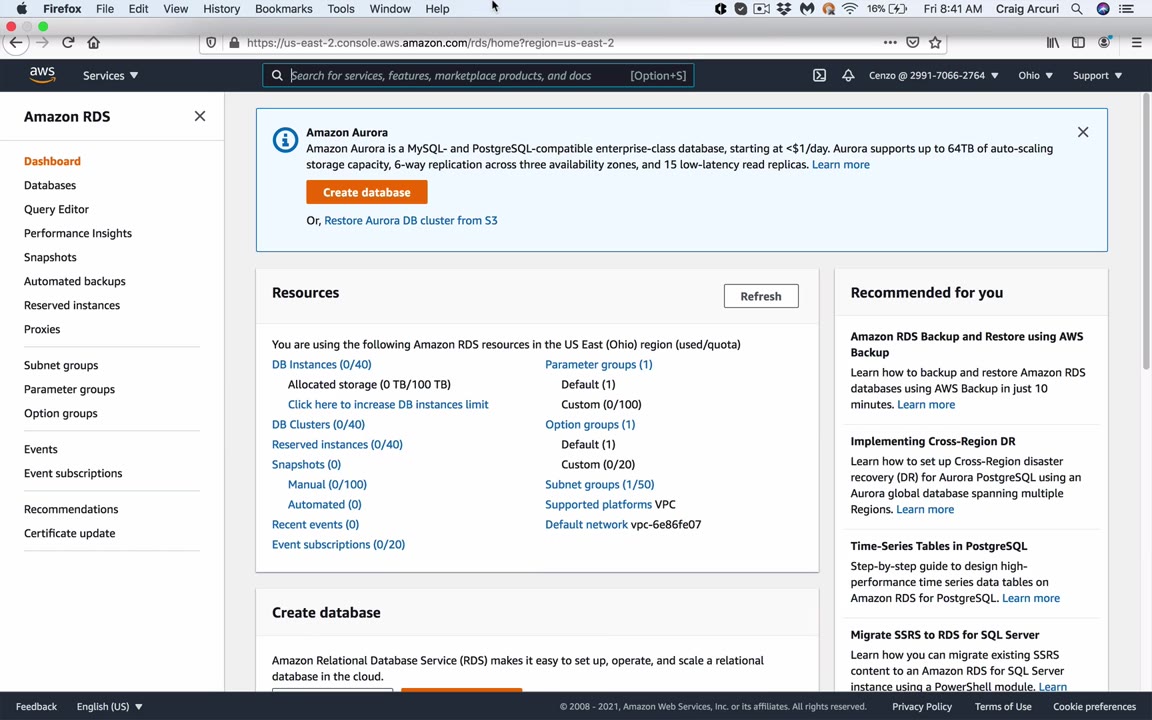
Task: Open Restore Aurora DB cluster from S3
Action: point(411,220)
